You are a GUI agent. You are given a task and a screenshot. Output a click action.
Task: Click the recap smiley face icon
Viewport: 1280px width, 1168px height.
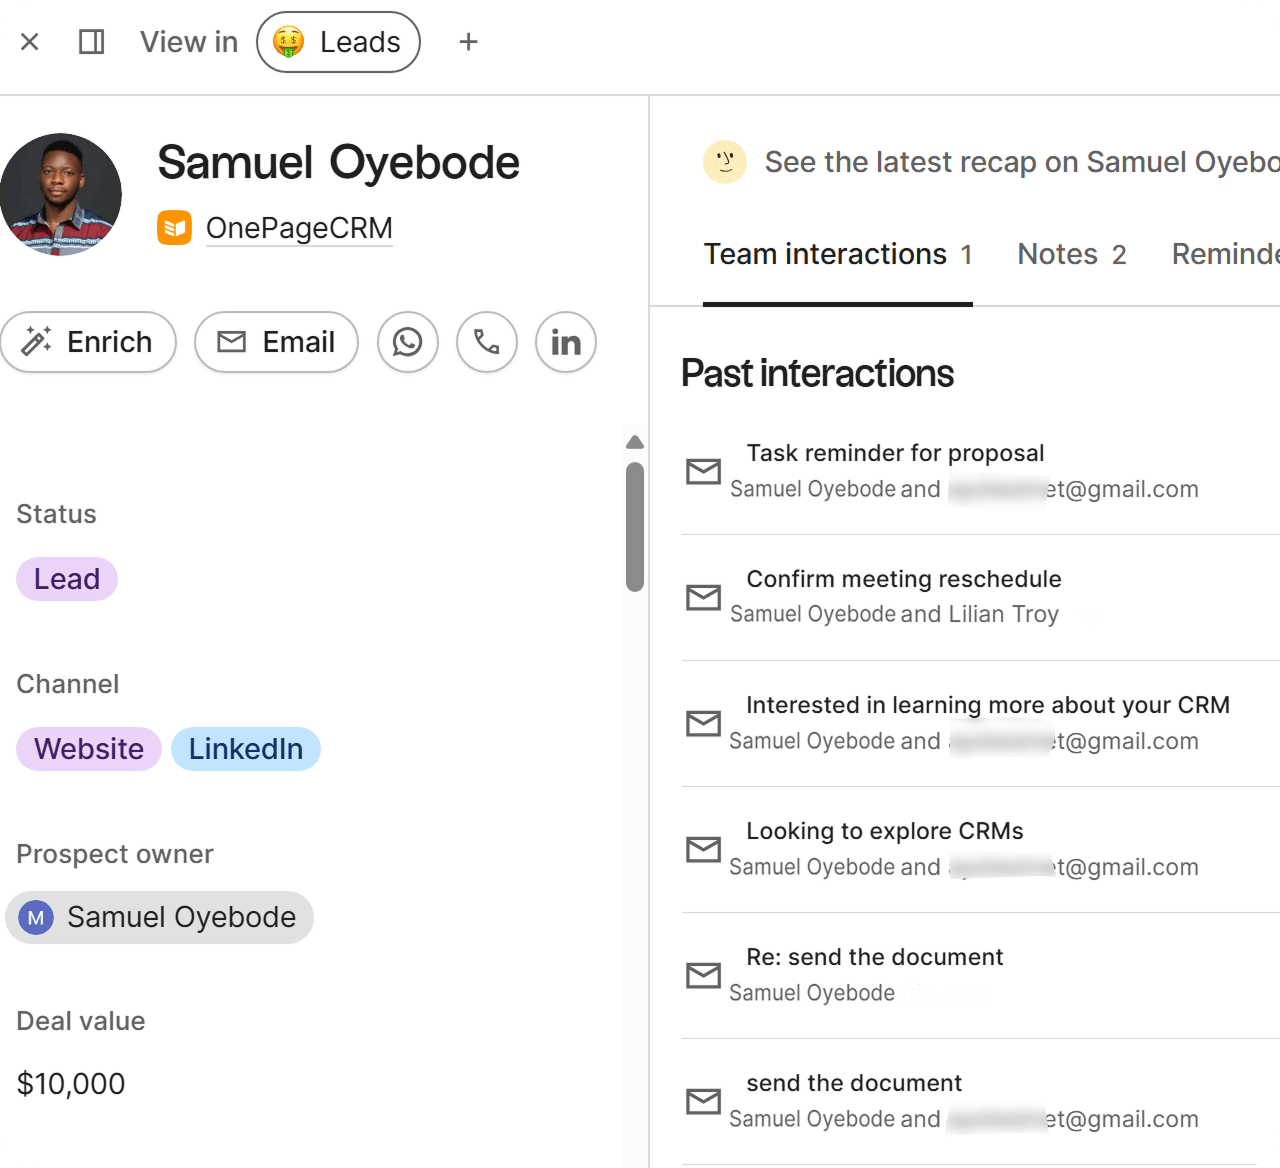coord(725,162)
